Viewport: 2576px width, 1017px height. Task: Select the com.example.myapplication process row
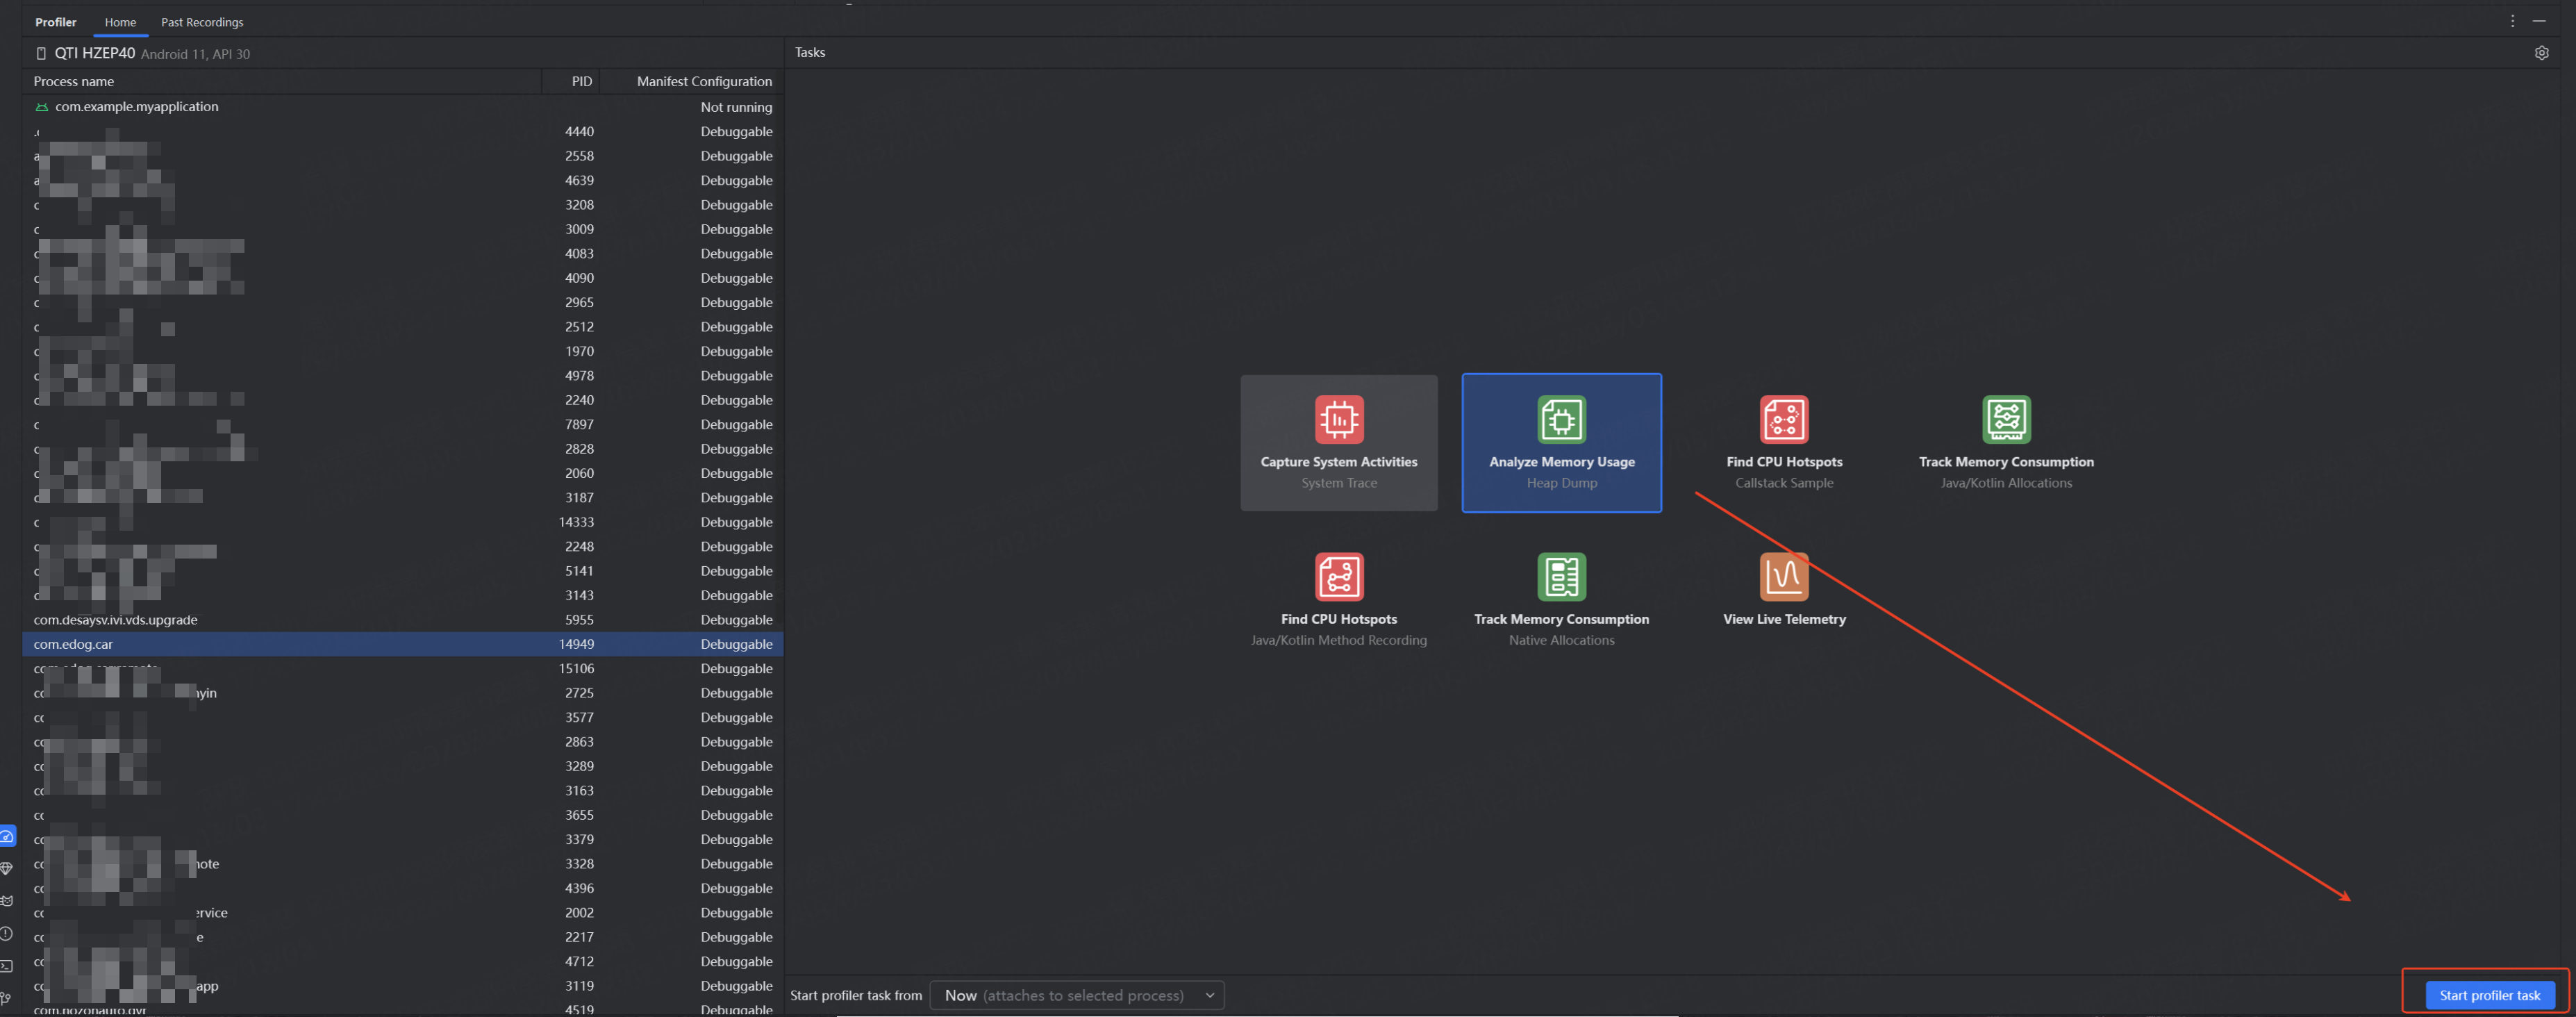coord(403,107)
